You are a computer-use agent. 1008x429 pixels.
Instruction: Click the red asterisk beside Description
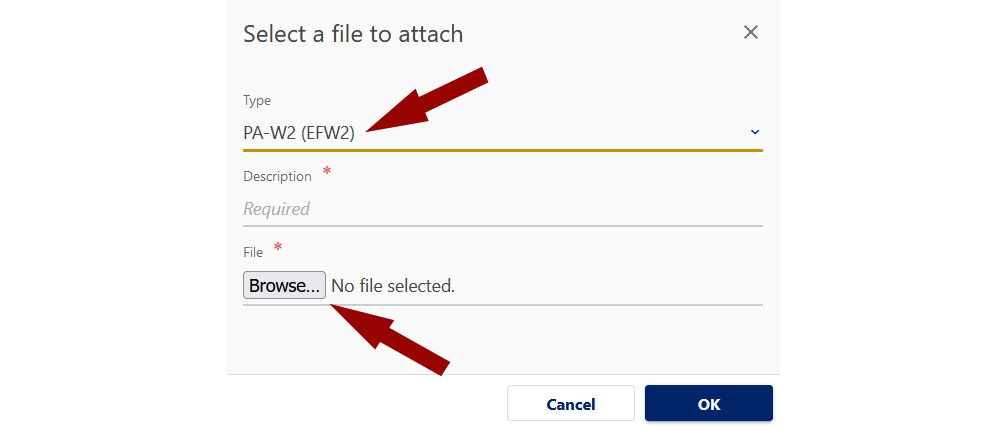[327, 172]
